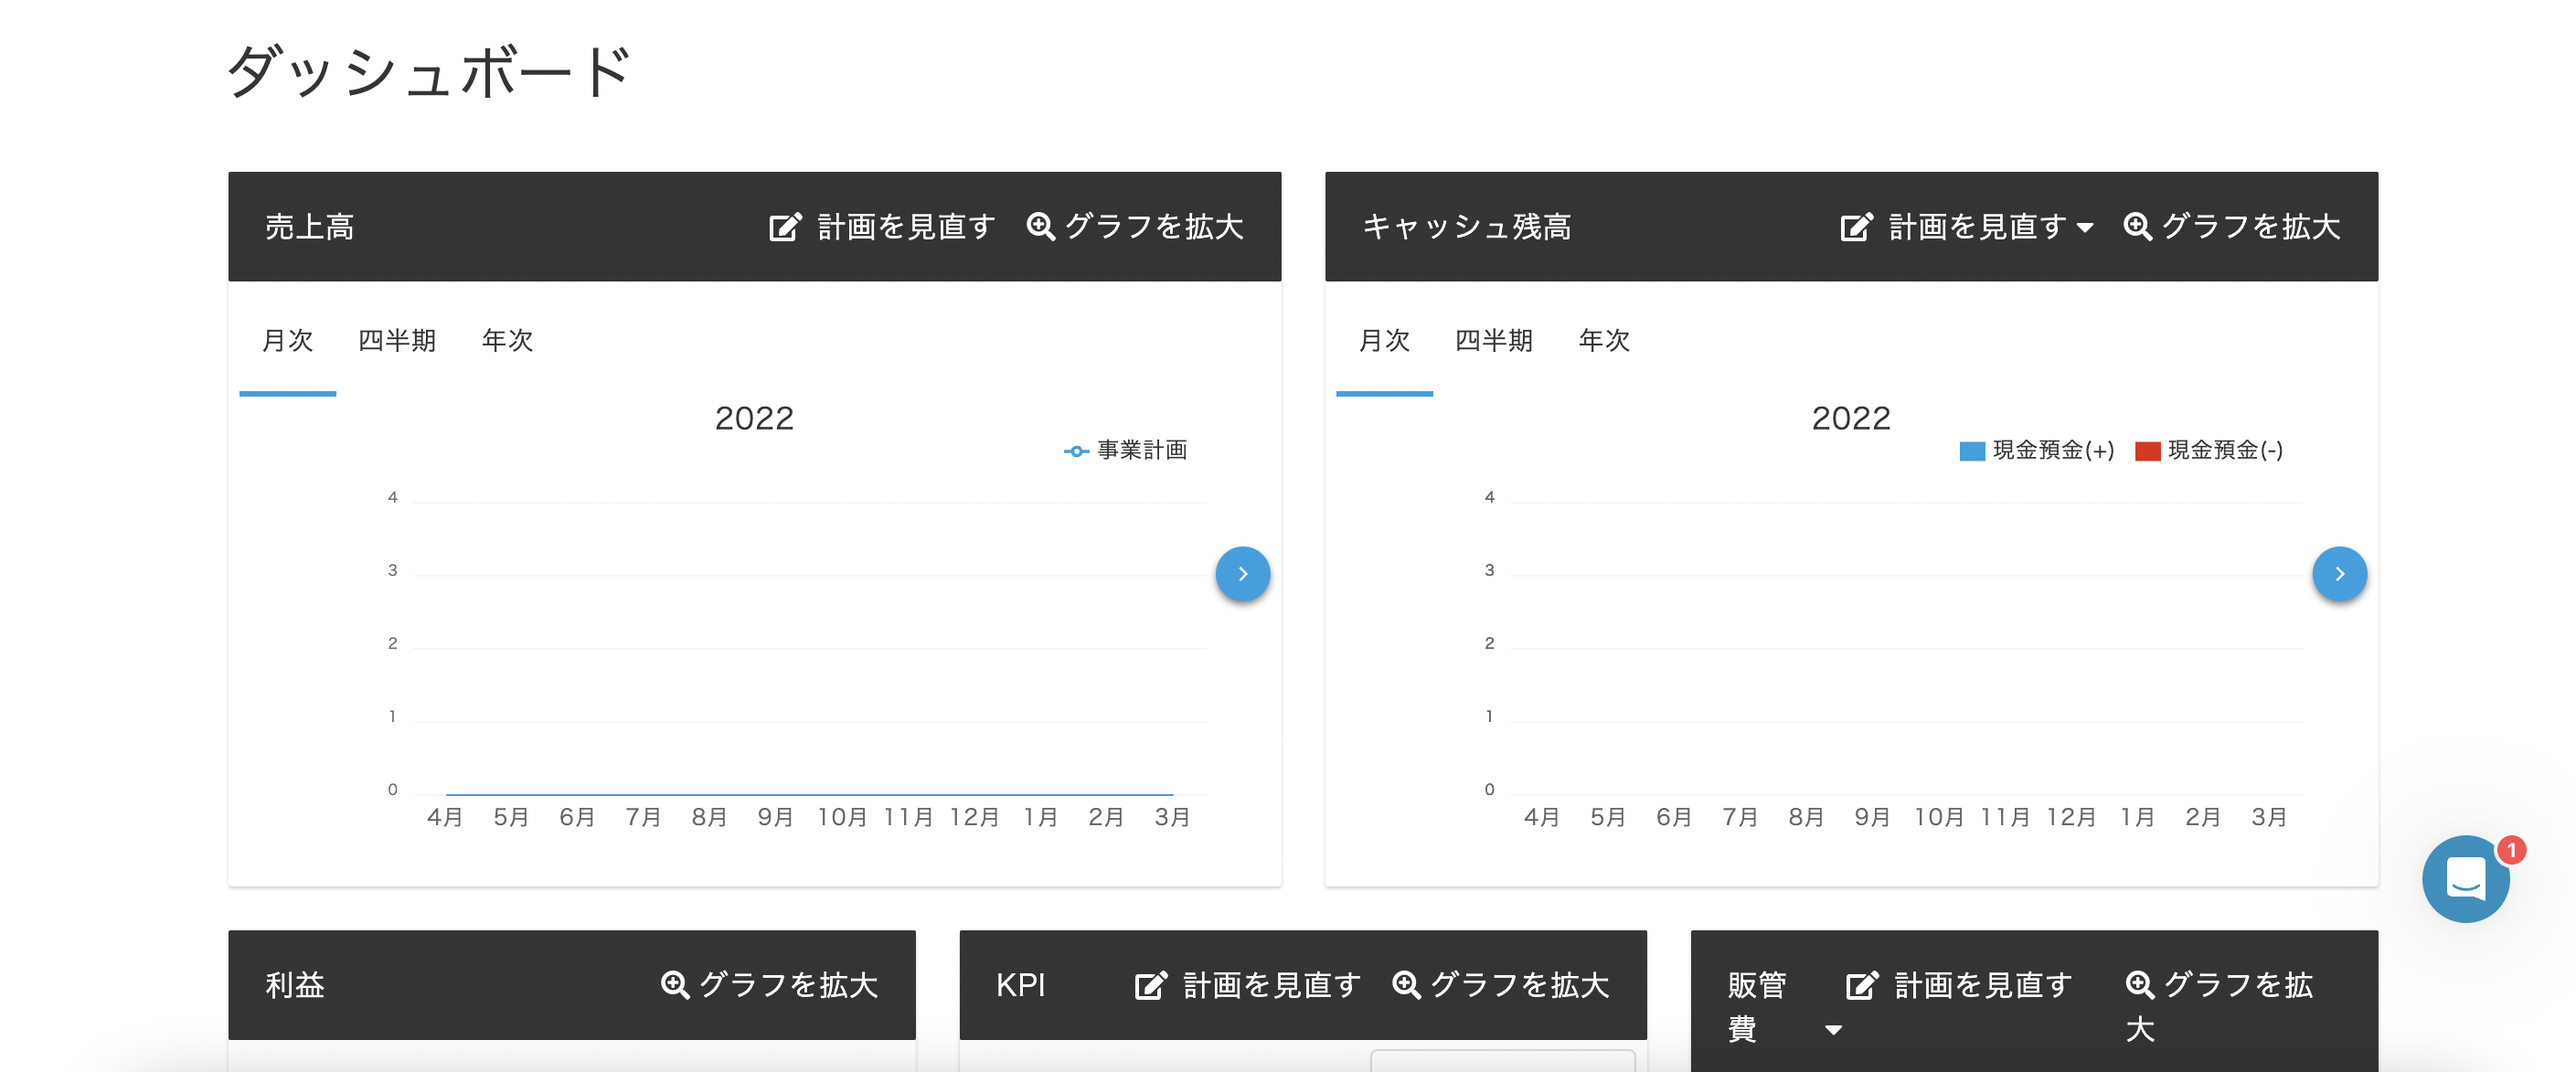2576x1072 pixels.
Task: Click 2022 title on キャッシュ残高 chart
Action: coord(1851,418)
